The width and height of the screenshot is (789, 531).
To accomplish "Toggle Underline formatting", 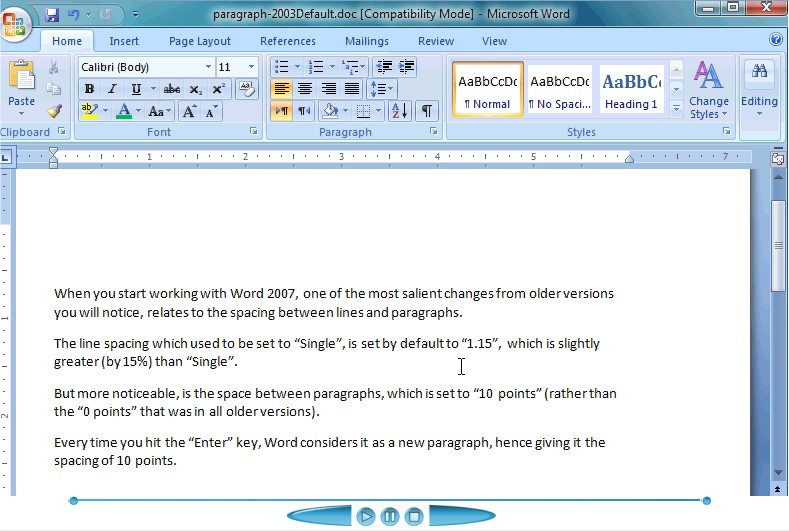I will [x=136, y=89].
